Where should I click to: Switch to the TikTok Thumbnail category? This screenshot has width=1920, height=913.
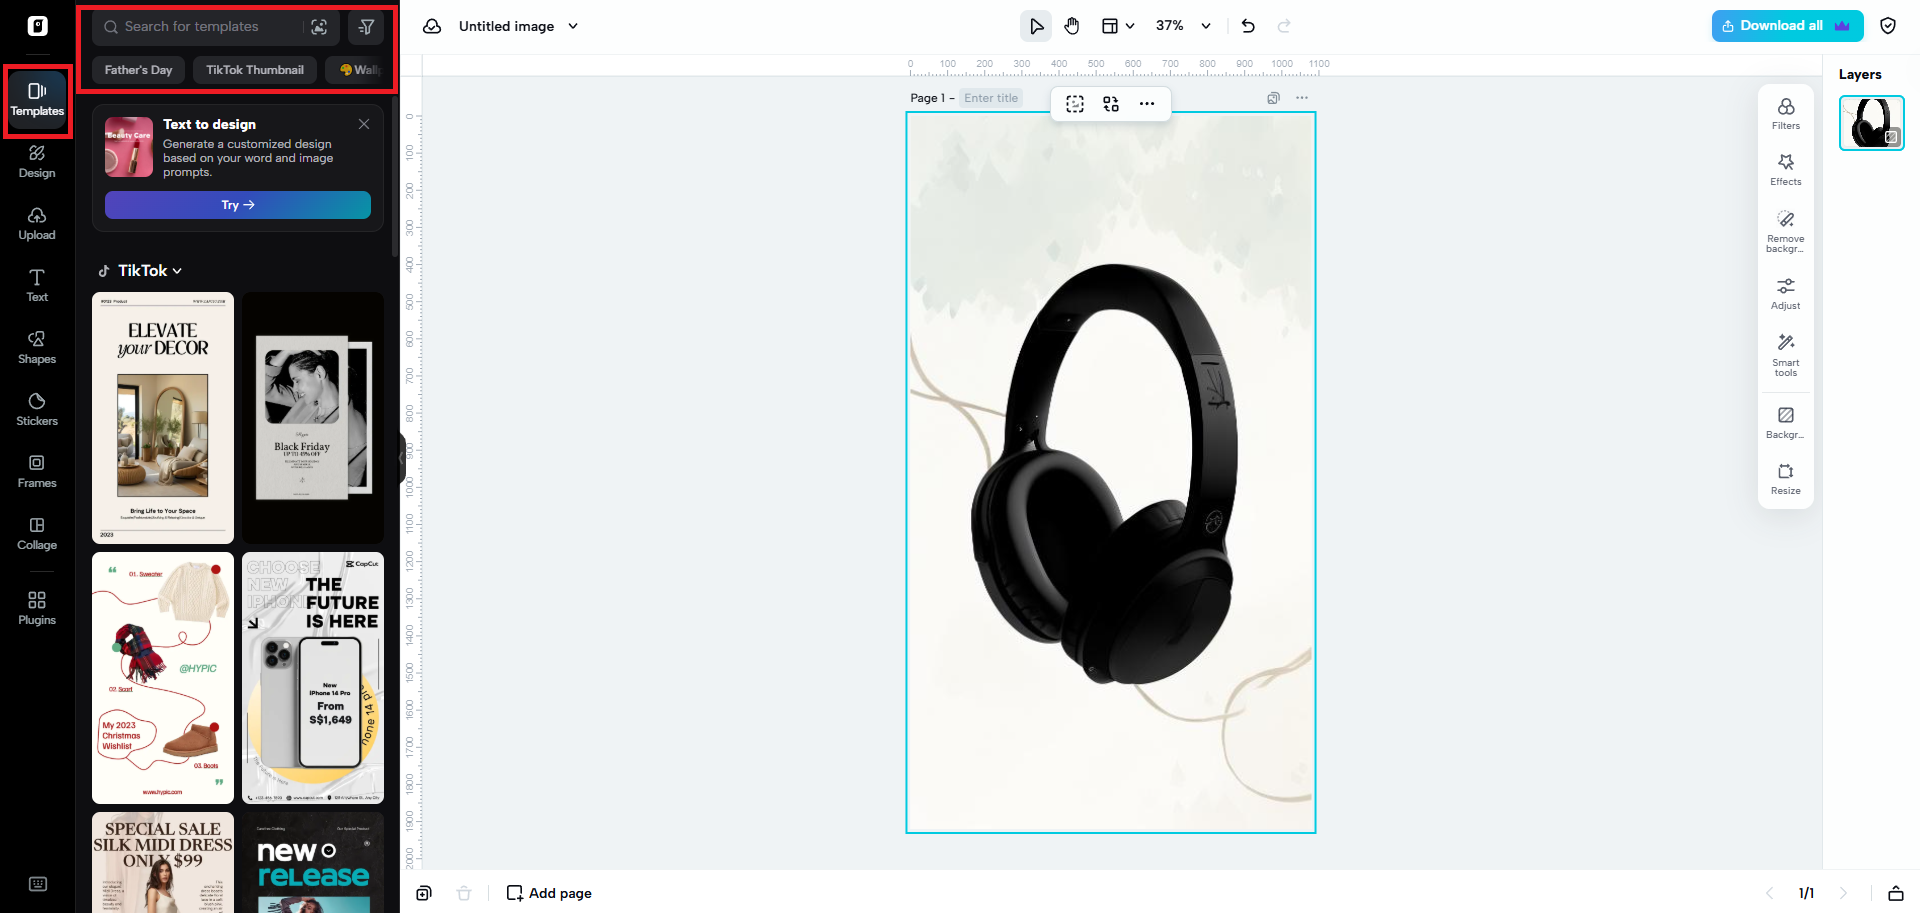(254, 69)
